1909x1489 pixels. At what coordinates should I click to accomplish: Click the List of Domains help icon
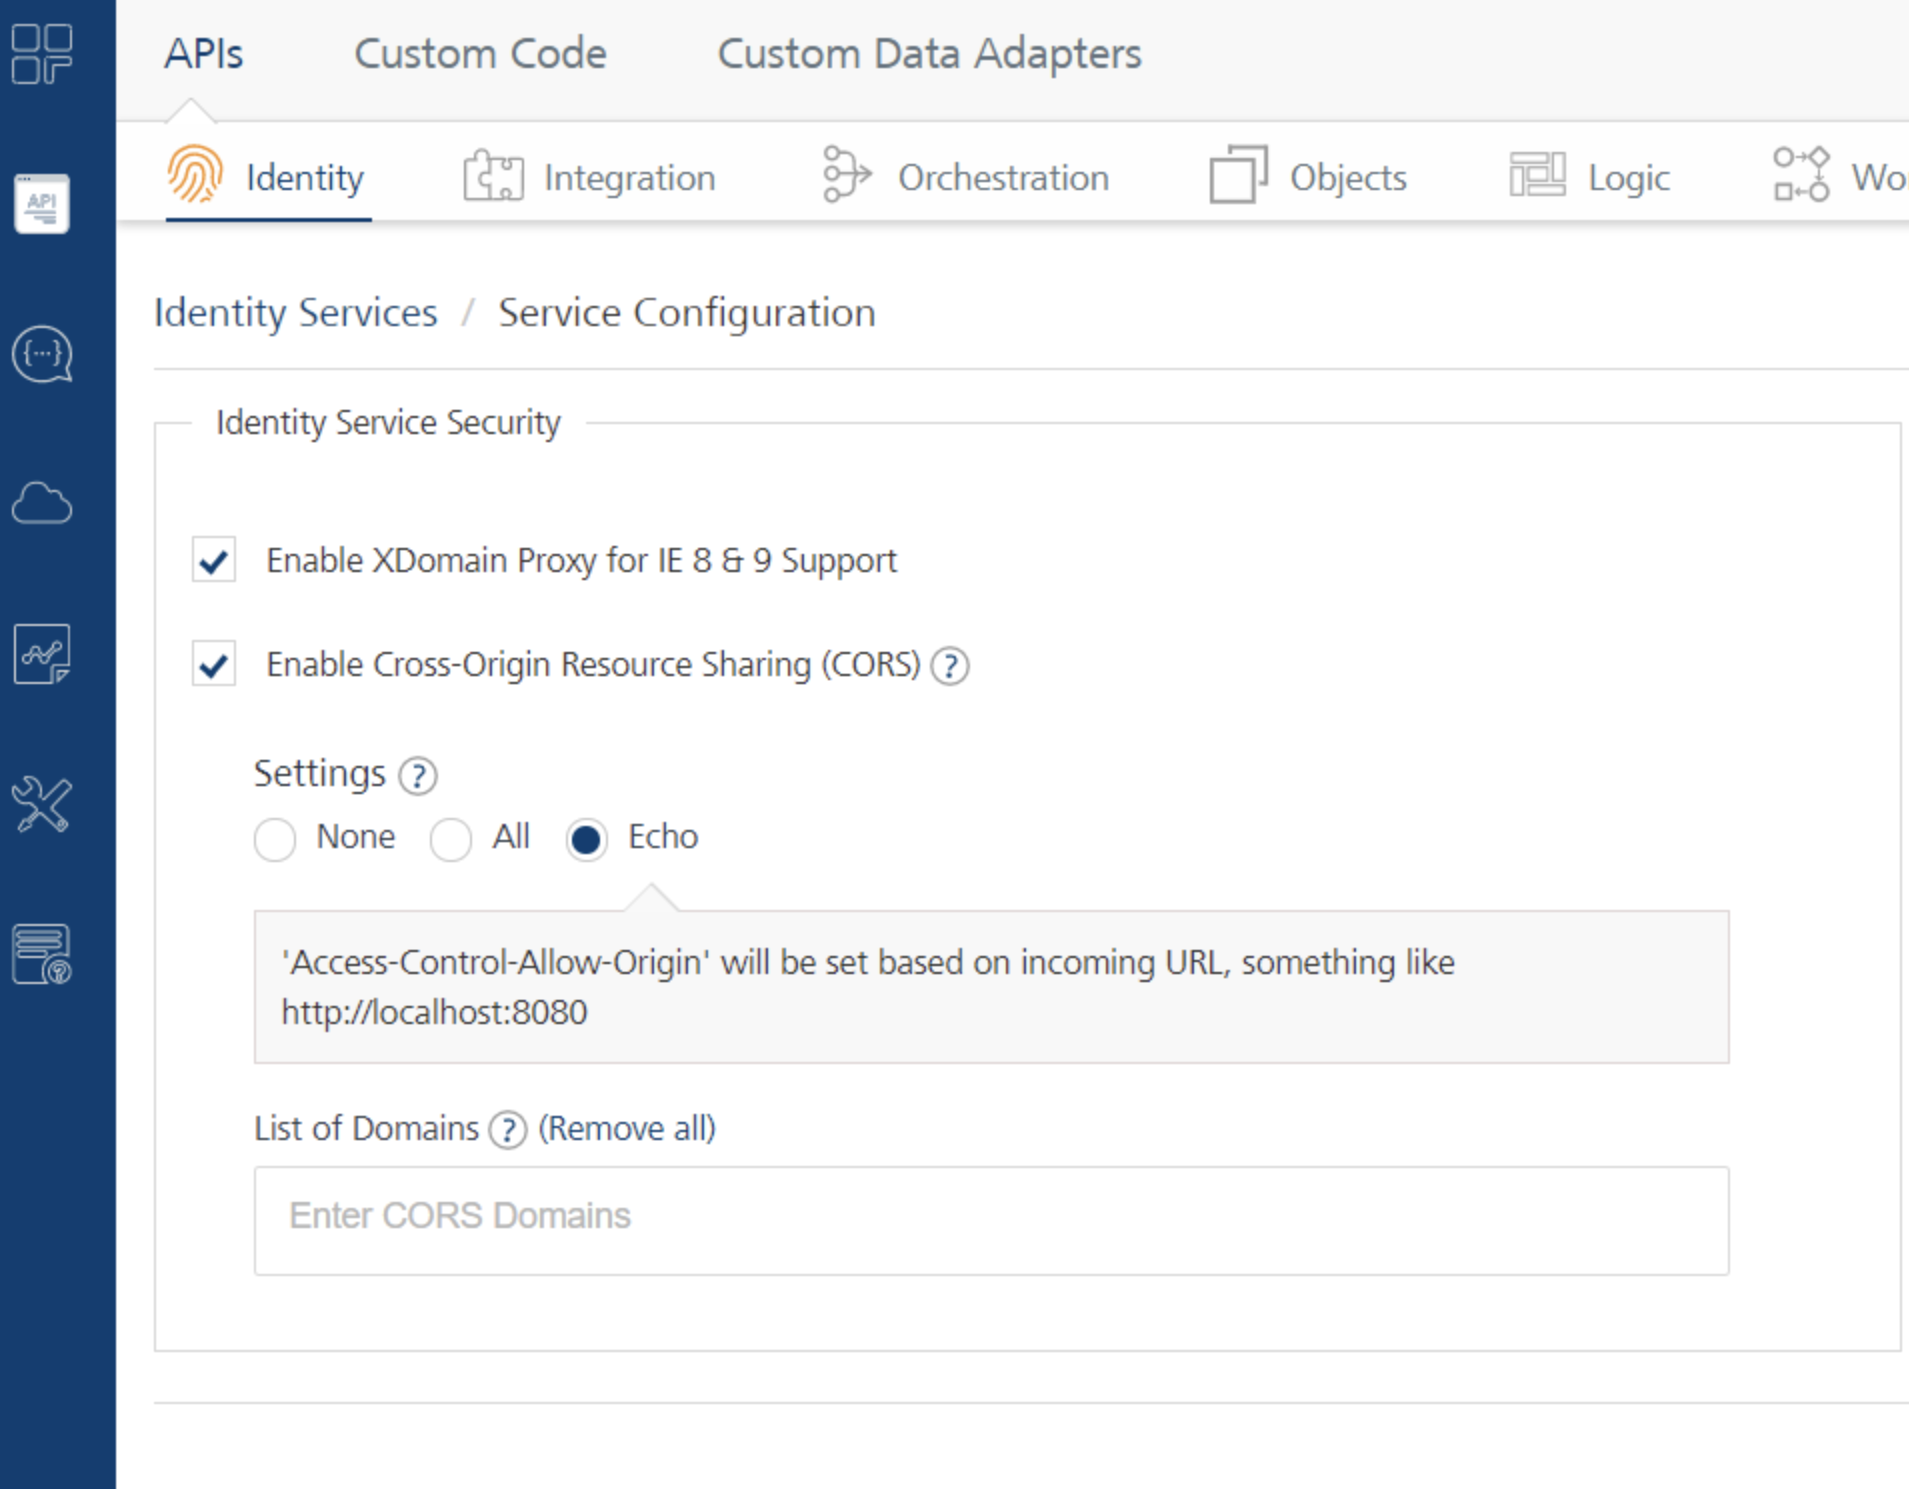point(508,1130)
